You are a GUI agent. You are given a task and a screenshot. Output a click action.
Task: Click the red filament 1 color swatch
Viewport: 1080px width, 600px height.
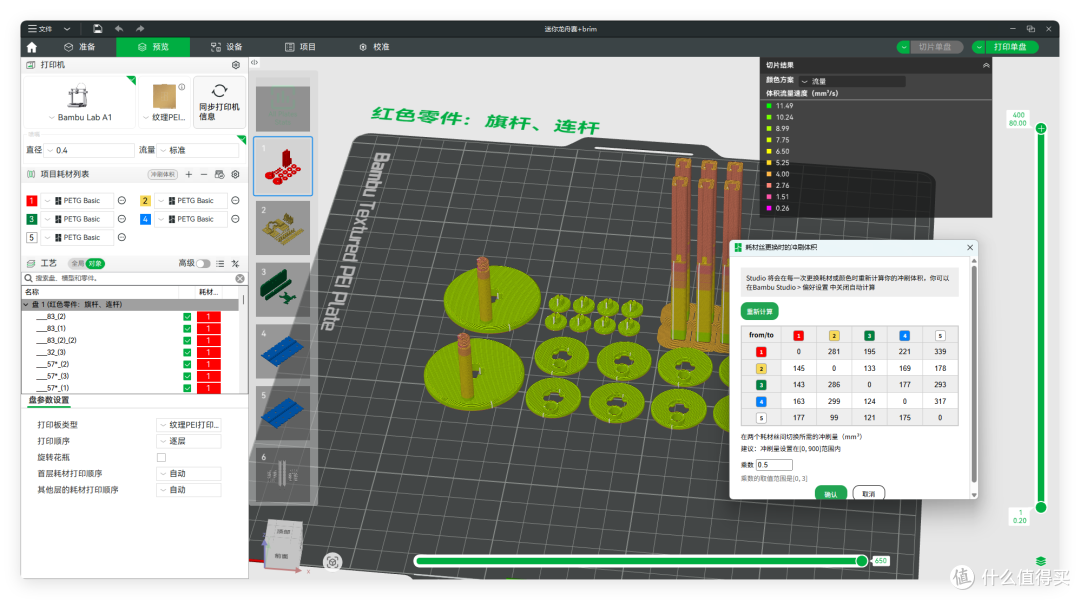tap(32, 200)
